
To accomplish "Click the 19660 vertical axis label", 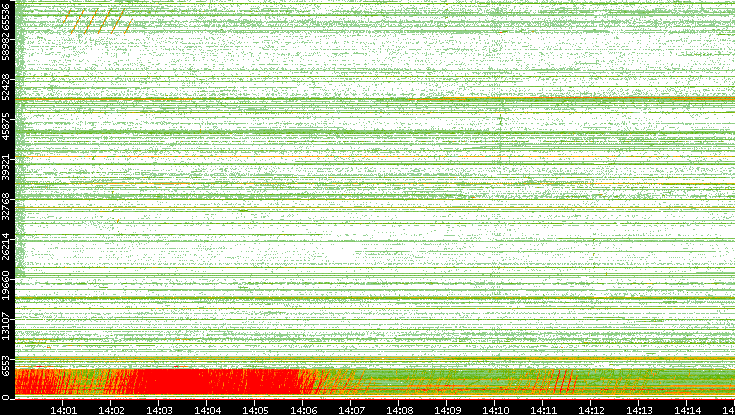I will coord(6,287).
